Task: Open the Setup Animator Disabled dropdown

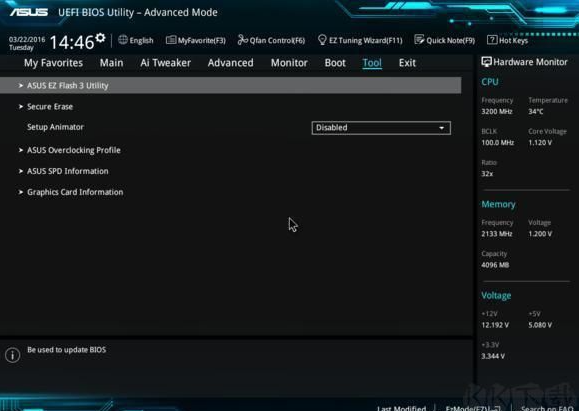Action: coord(381,128)
